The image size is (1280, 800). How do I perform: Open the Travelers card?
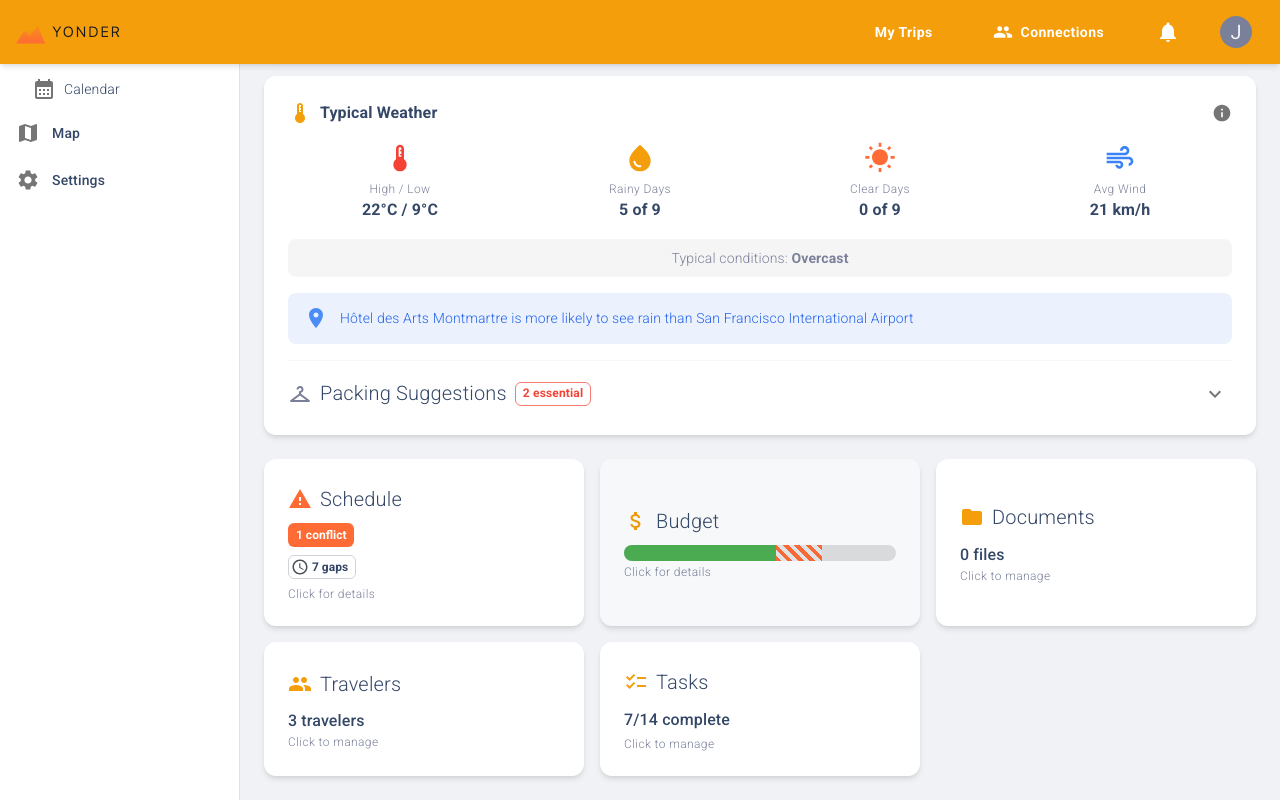pyautogui.click(x=423, y=709)
